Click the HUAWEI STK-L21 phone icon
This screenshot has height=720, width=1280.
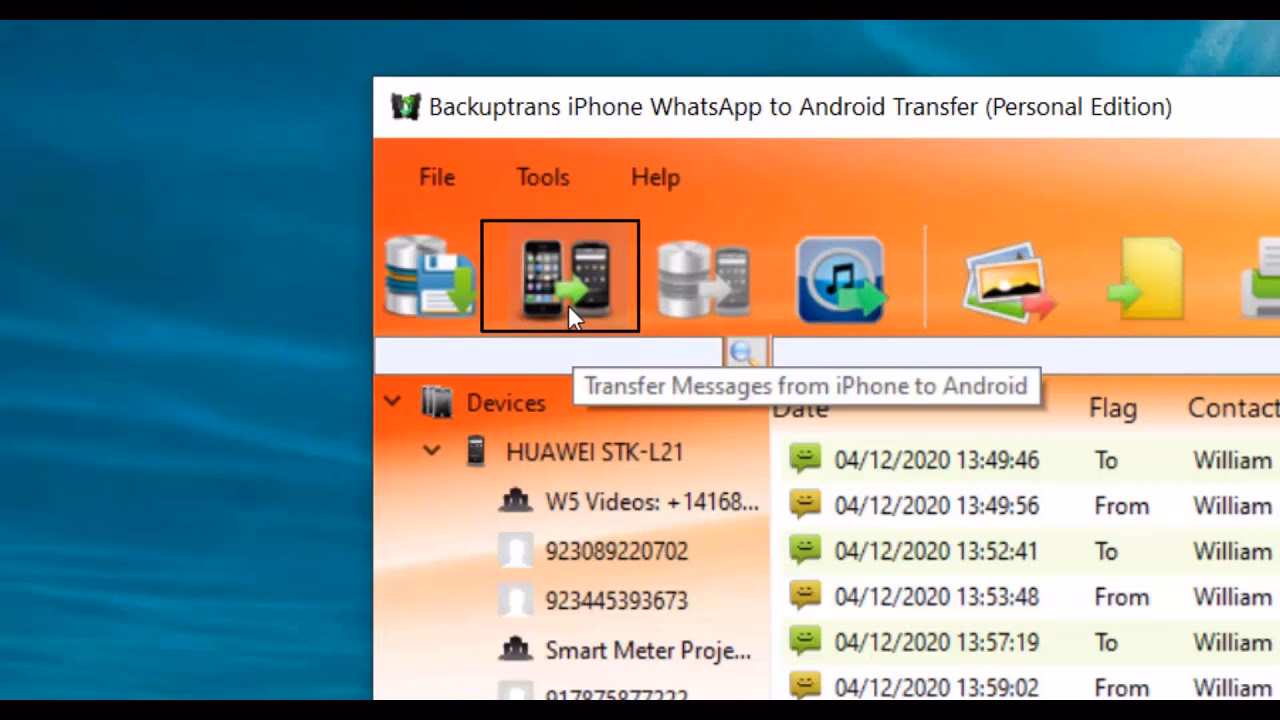point(476,451)
